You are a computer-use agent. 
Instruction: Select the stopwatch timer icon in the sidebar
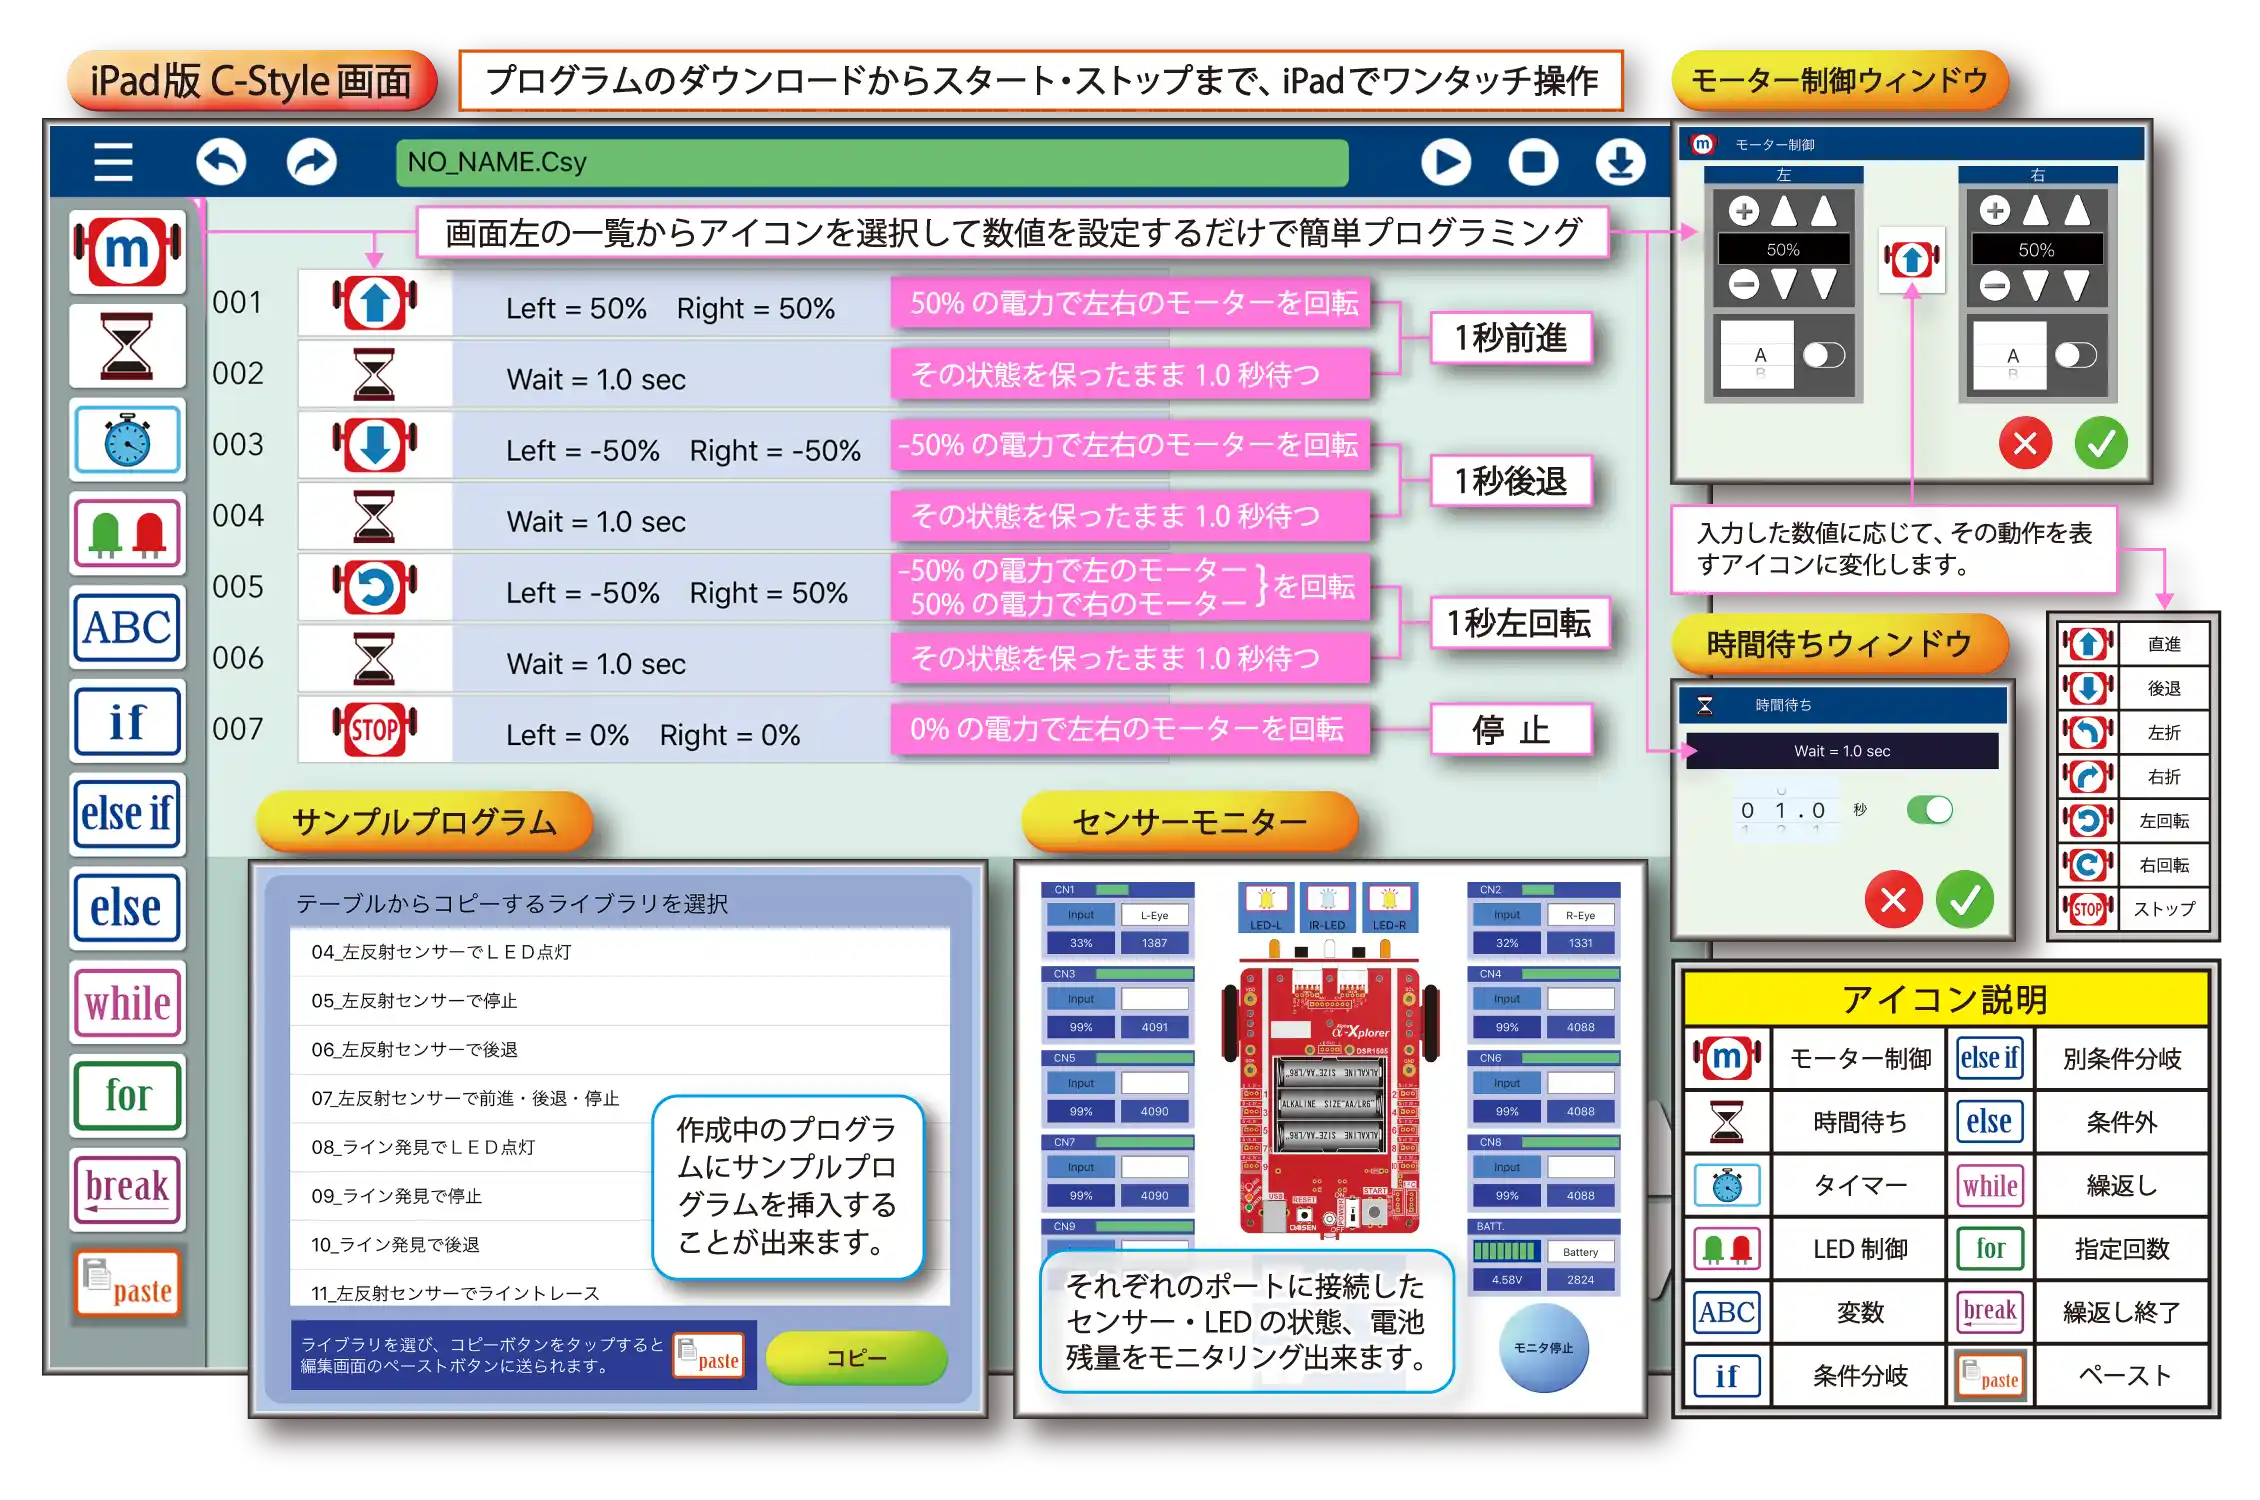127,440
